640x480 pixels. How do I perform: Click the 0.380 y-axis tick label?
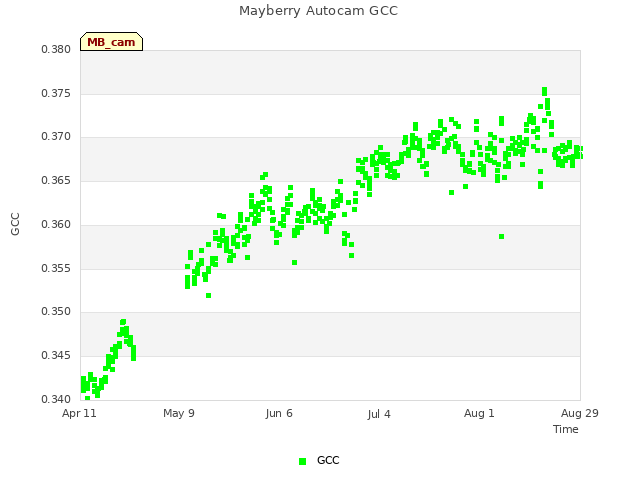[x=56, y=49]
